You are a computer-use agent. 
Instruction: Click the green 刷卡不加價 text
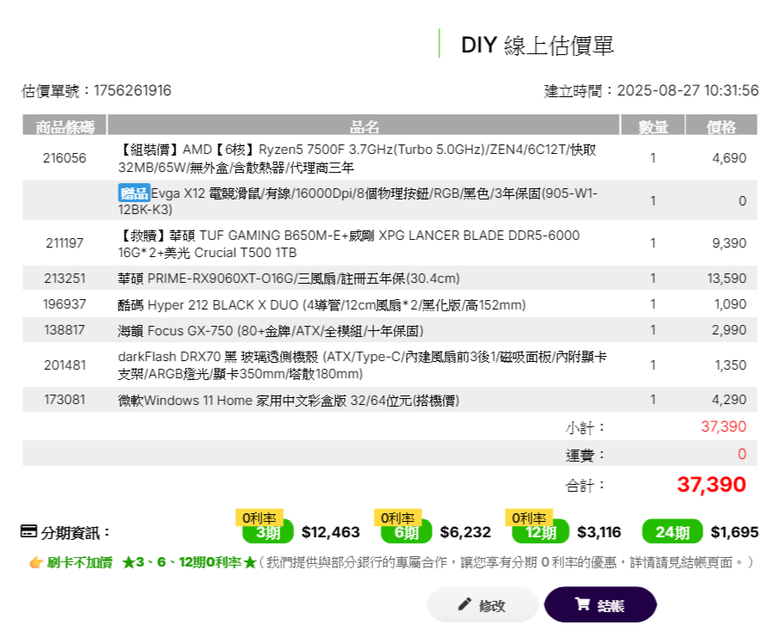pos(80,562)
